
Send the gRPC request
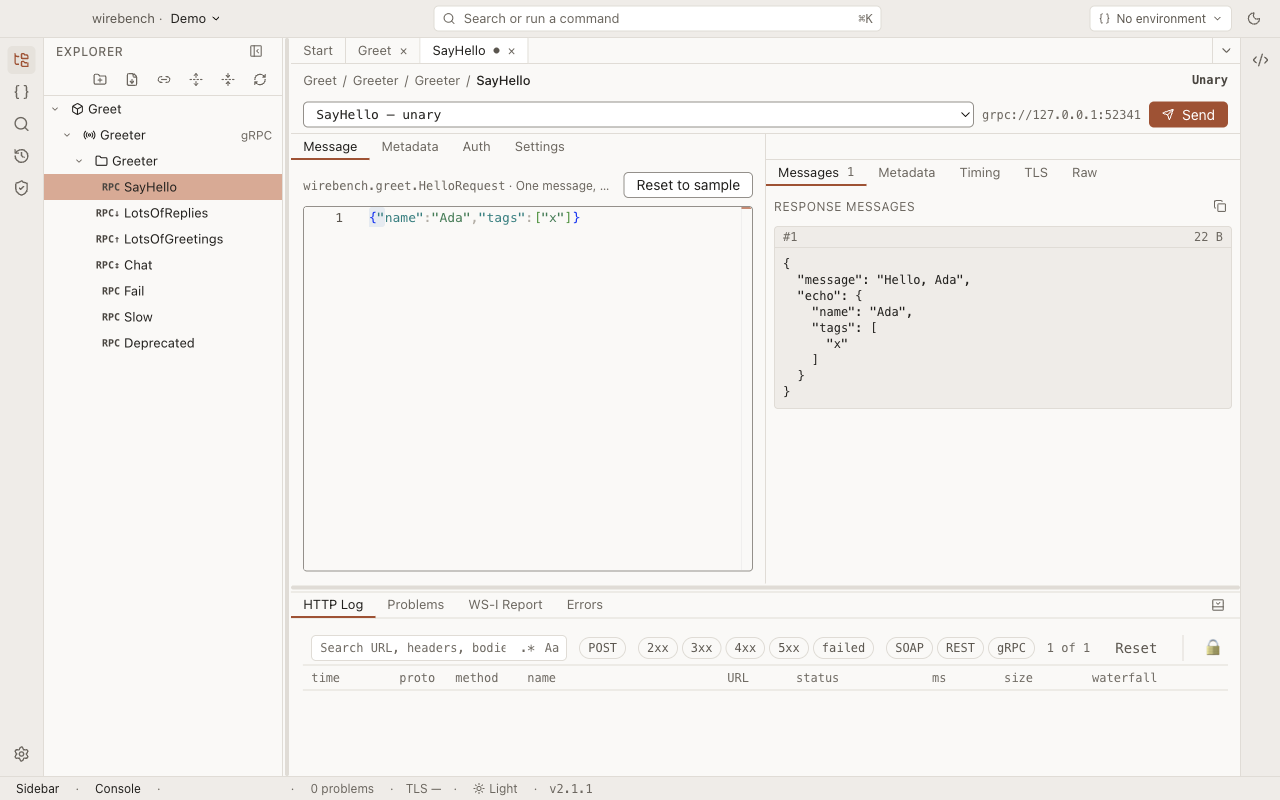(1188, 114)
